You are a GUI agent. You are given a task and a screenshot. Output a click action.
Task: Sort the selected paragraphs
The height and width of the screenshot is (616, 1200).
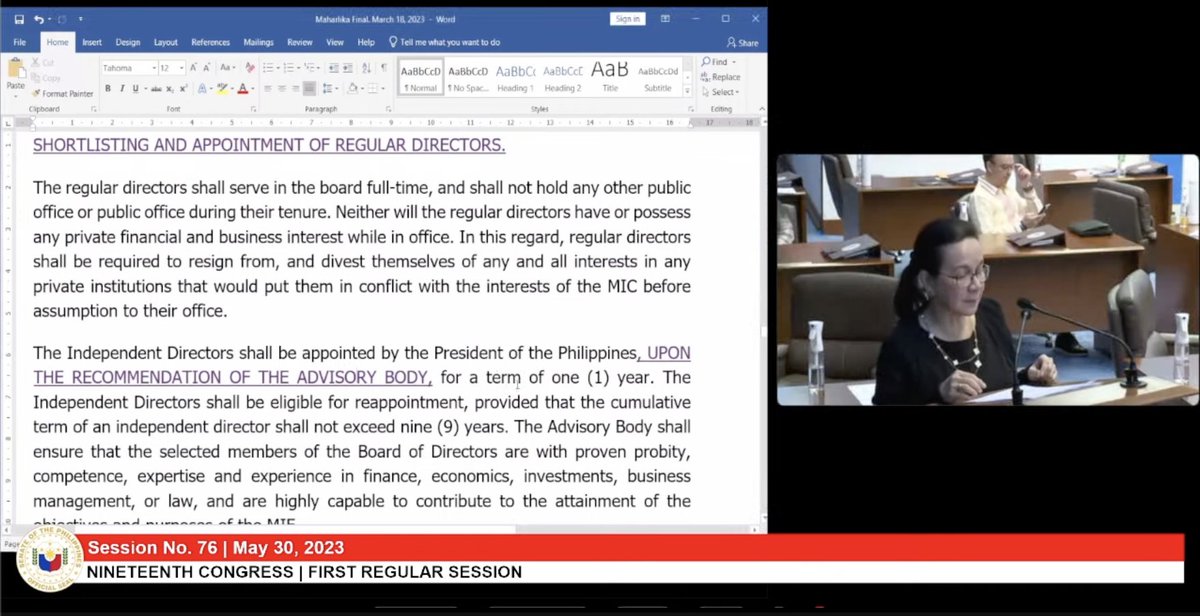[366, 68]
